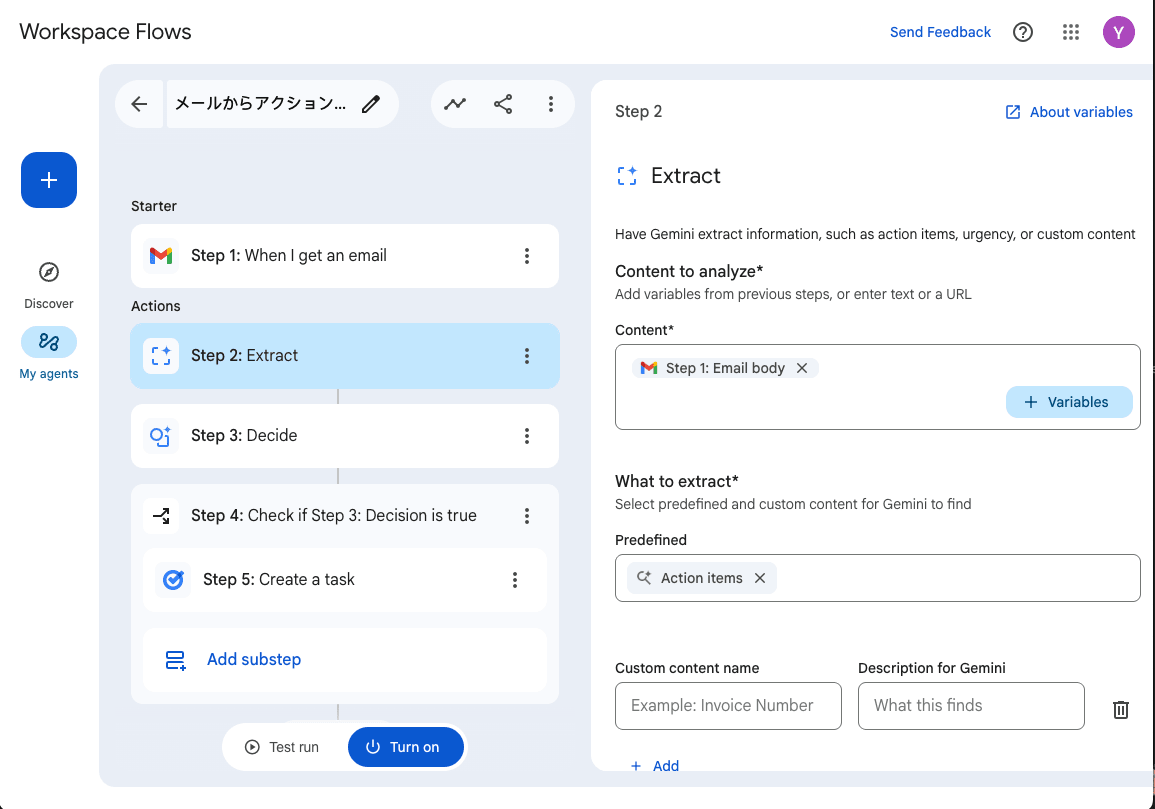Open the Y account avatar
This screenshot has width=1155, height=809.
[x=1118, y=32]
